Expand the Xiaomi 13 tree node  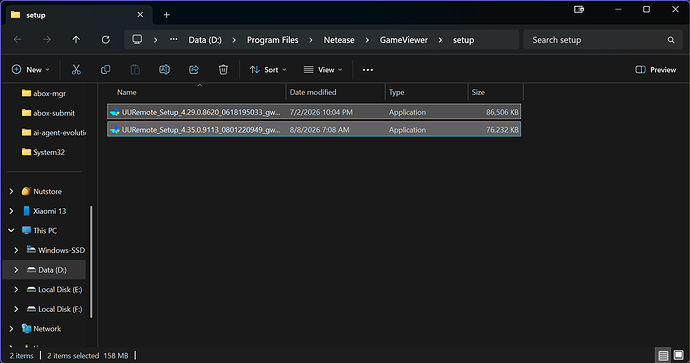point(11,211)
